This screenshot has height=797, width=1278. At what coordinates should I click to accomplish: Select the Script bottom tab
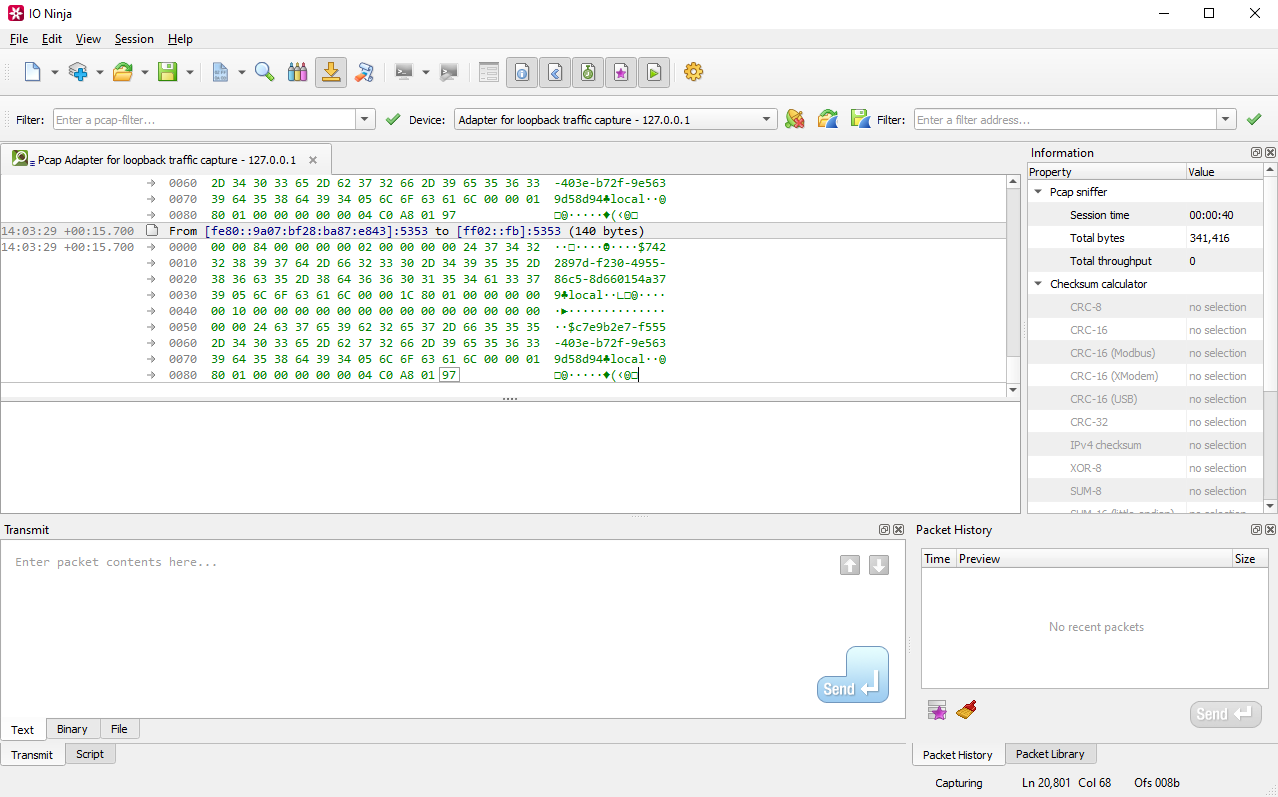[90, 754]
